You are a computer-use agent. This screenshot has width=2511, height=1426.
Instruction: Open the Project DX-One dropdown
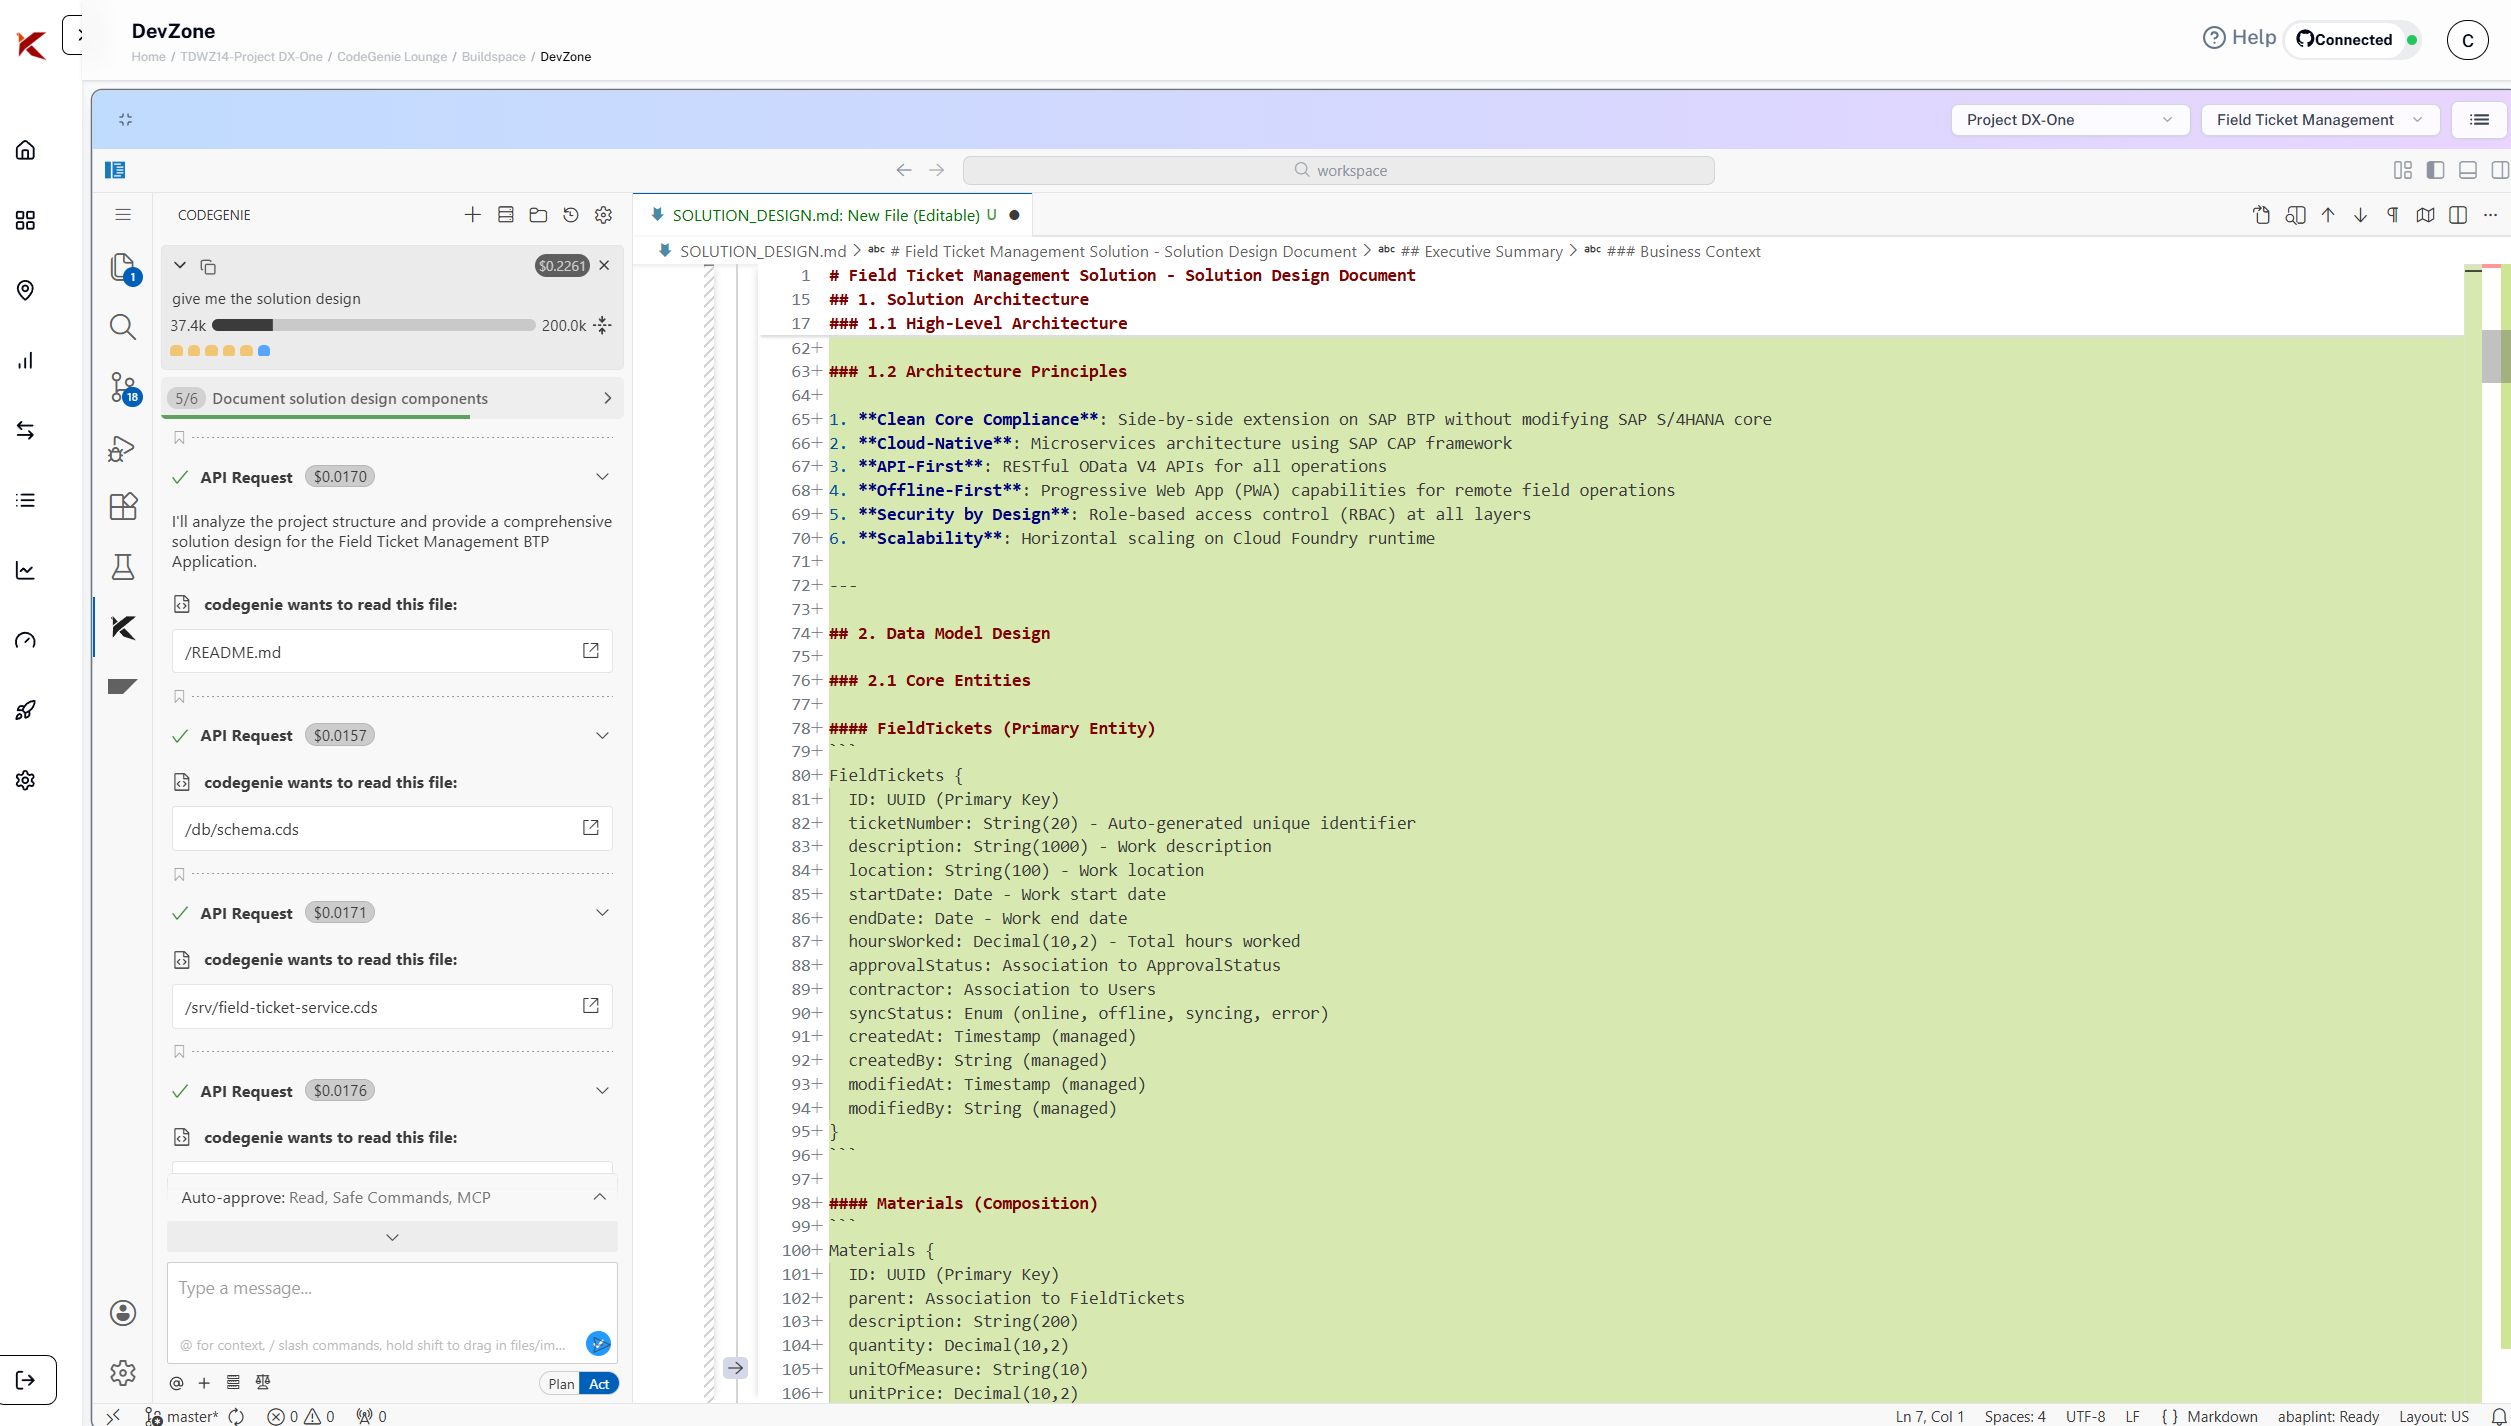click(x=2069, y=120)
